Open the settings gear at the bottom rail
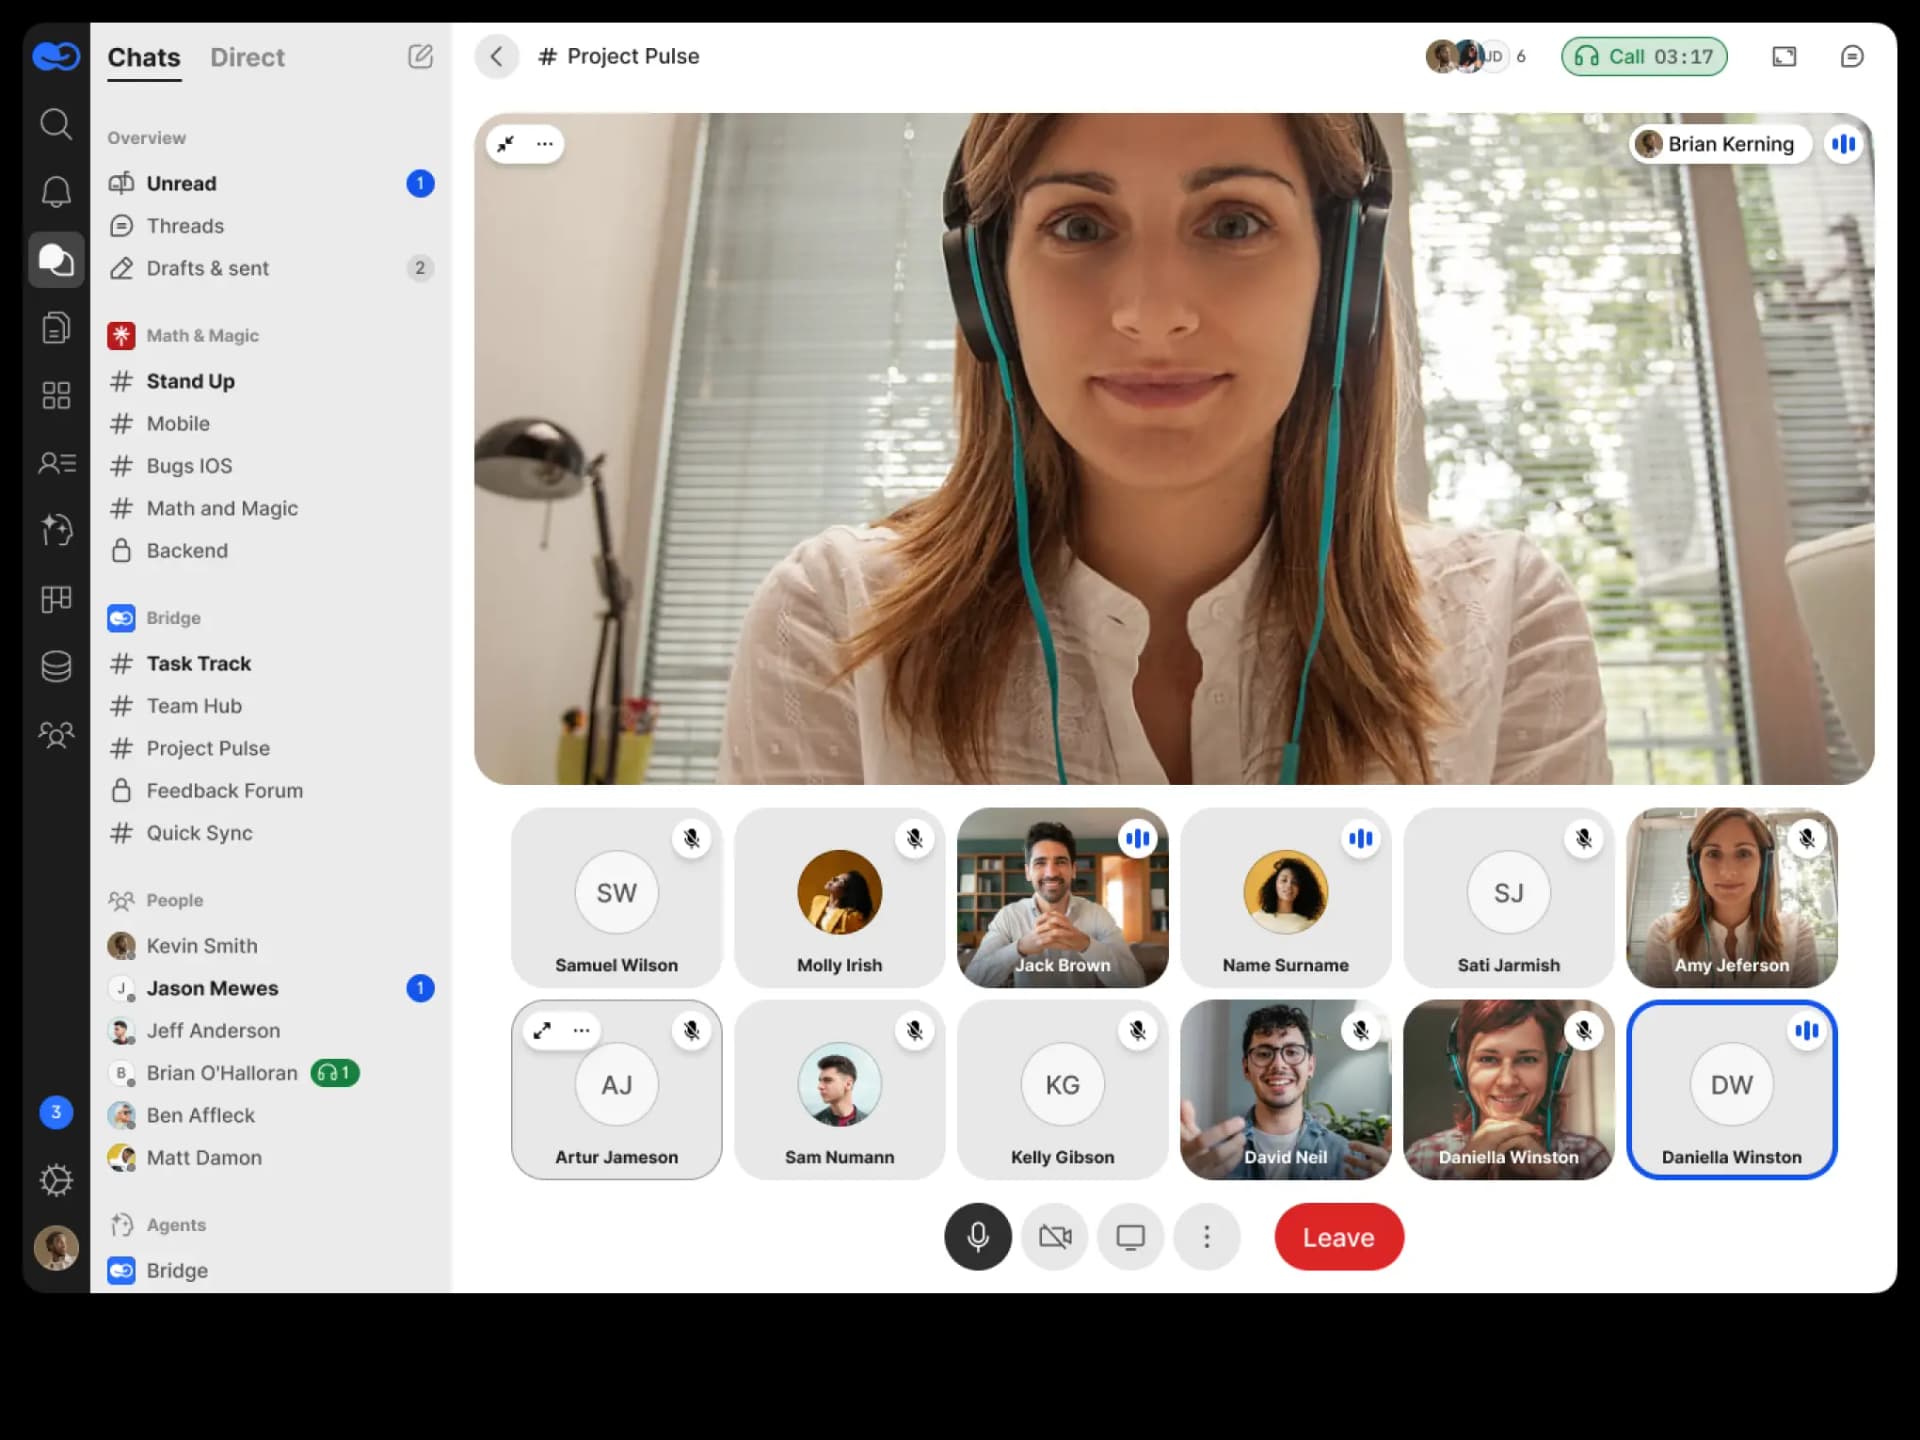 pyautogui.click(x=57, y=1180)
